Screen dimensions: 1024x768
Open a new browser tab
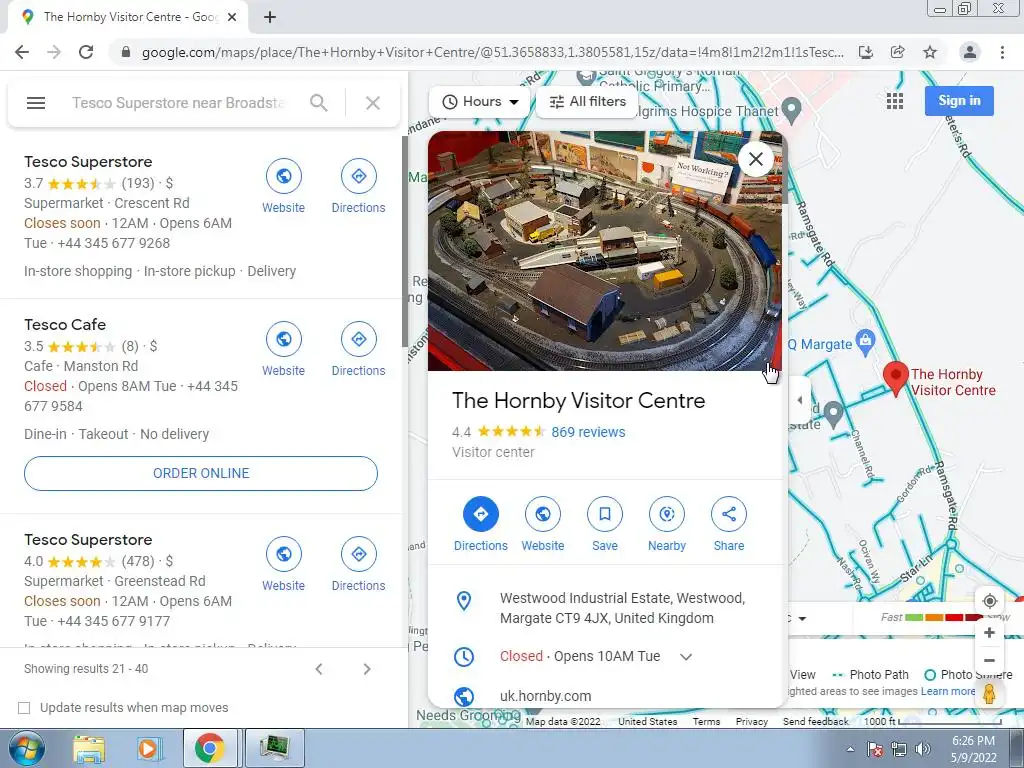270,17
